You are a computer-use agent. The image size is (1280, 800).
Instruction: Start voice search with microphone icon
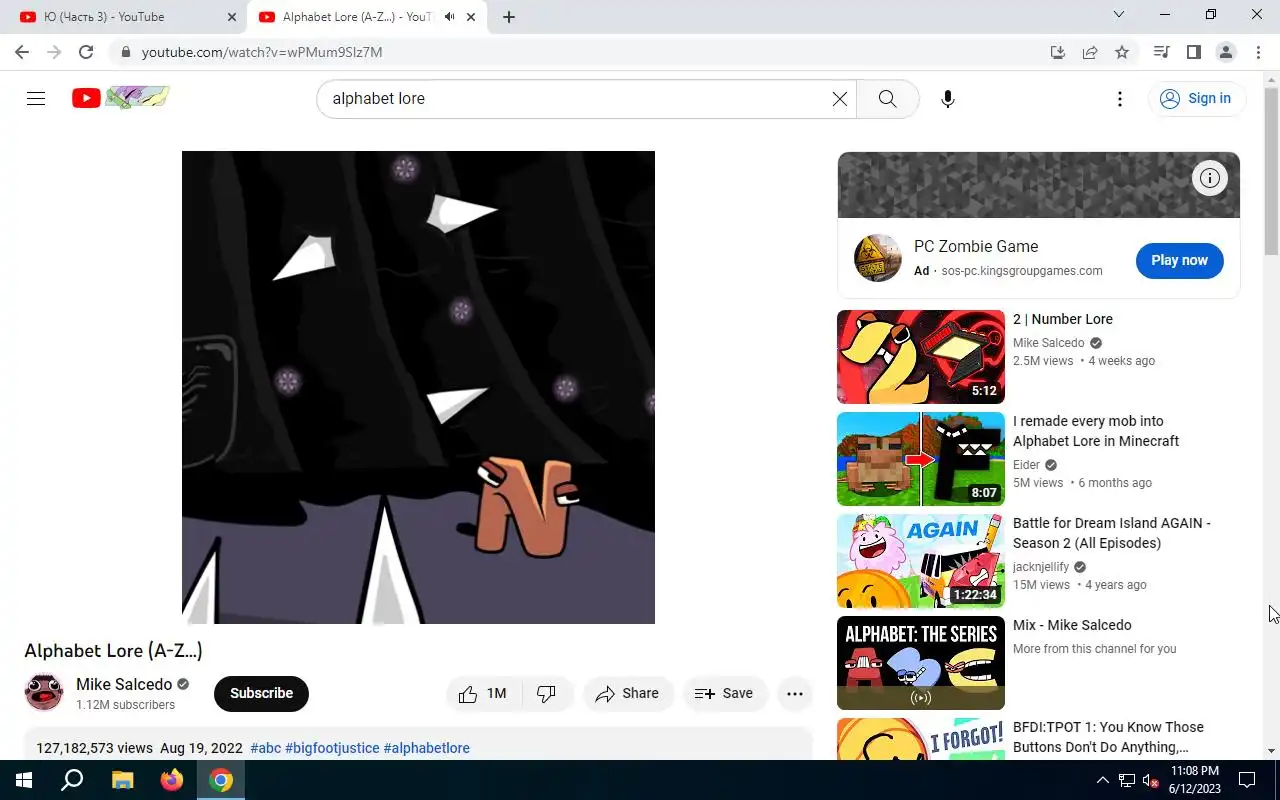[x=948, y=98]
